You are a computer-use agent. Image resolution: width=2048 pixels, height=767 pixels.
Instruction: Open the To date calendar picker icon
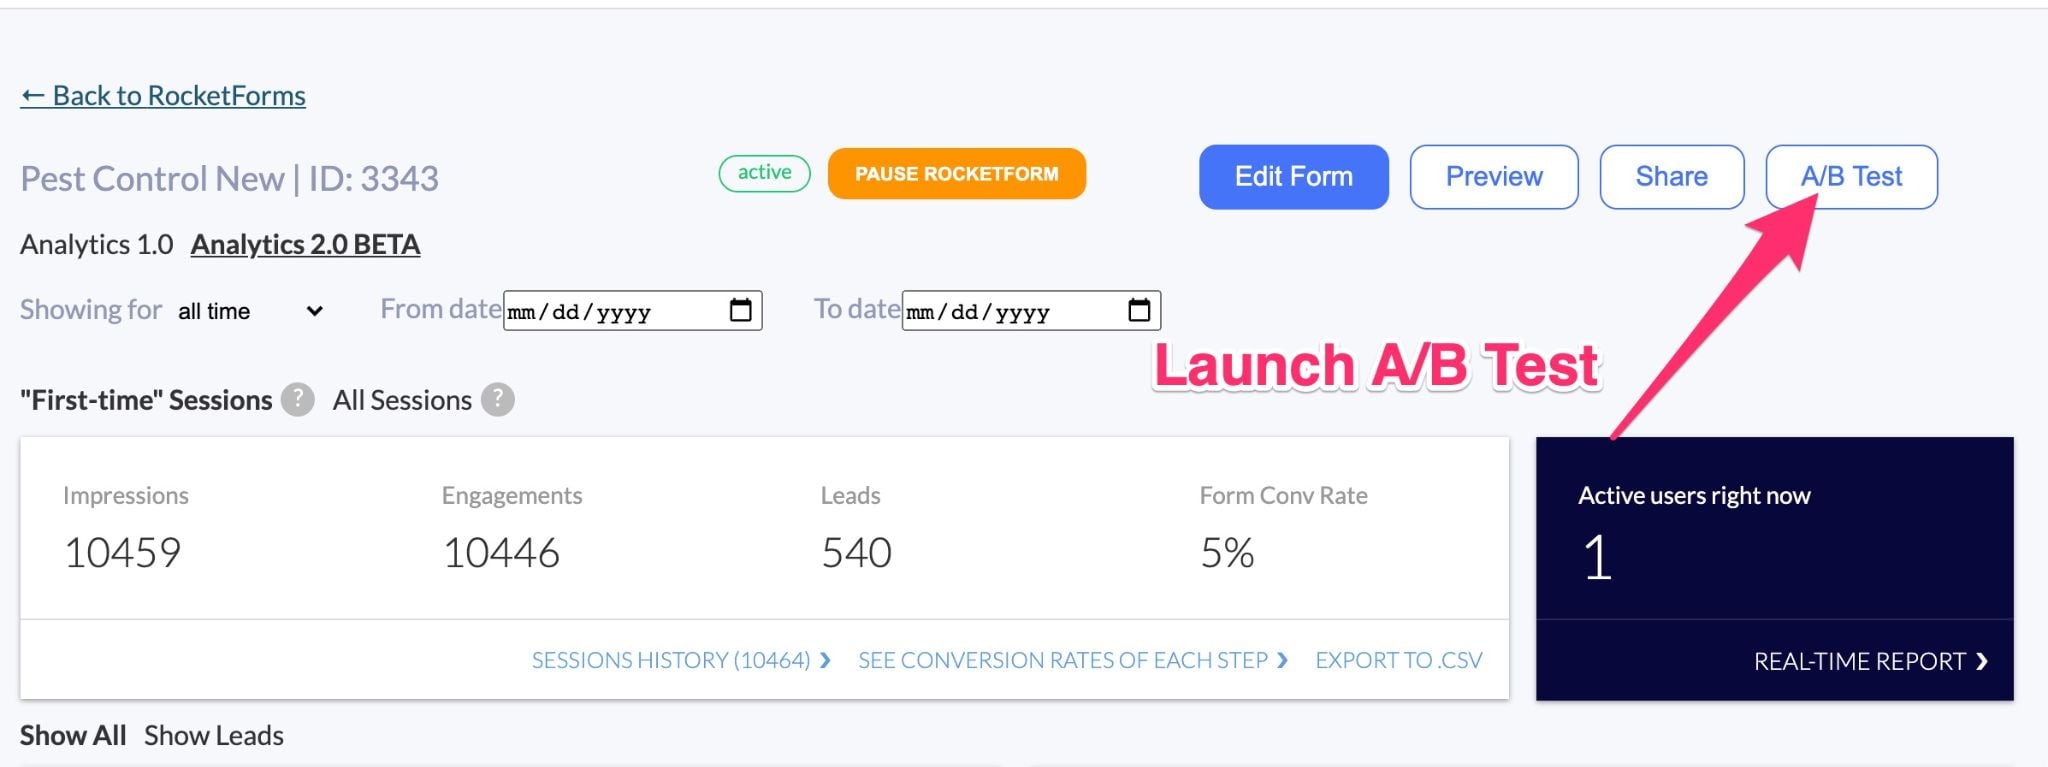click(x=1139, y=310)
